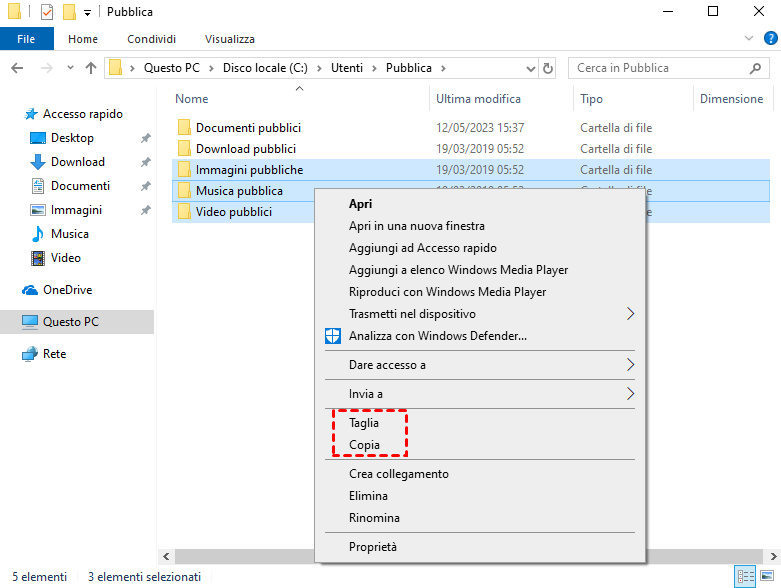This screenshot has height=588, width=781.
Task: Click the magnifying glass search icon
Action: click(757, 68)
